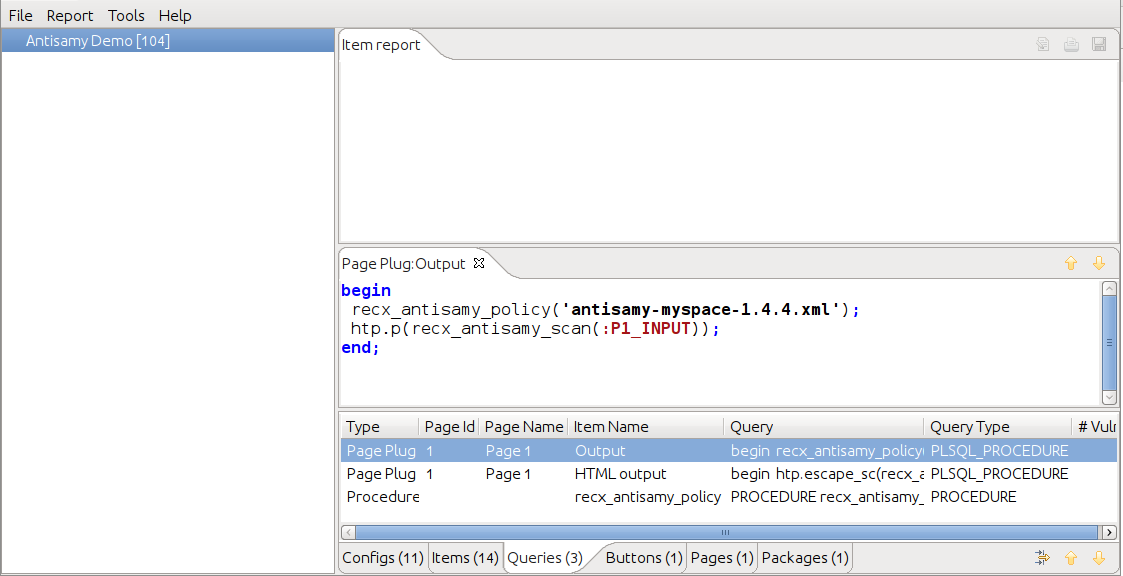This screenshot has height=576, width=1123.
Task: Open the Report menu
Action: (70, 15)
